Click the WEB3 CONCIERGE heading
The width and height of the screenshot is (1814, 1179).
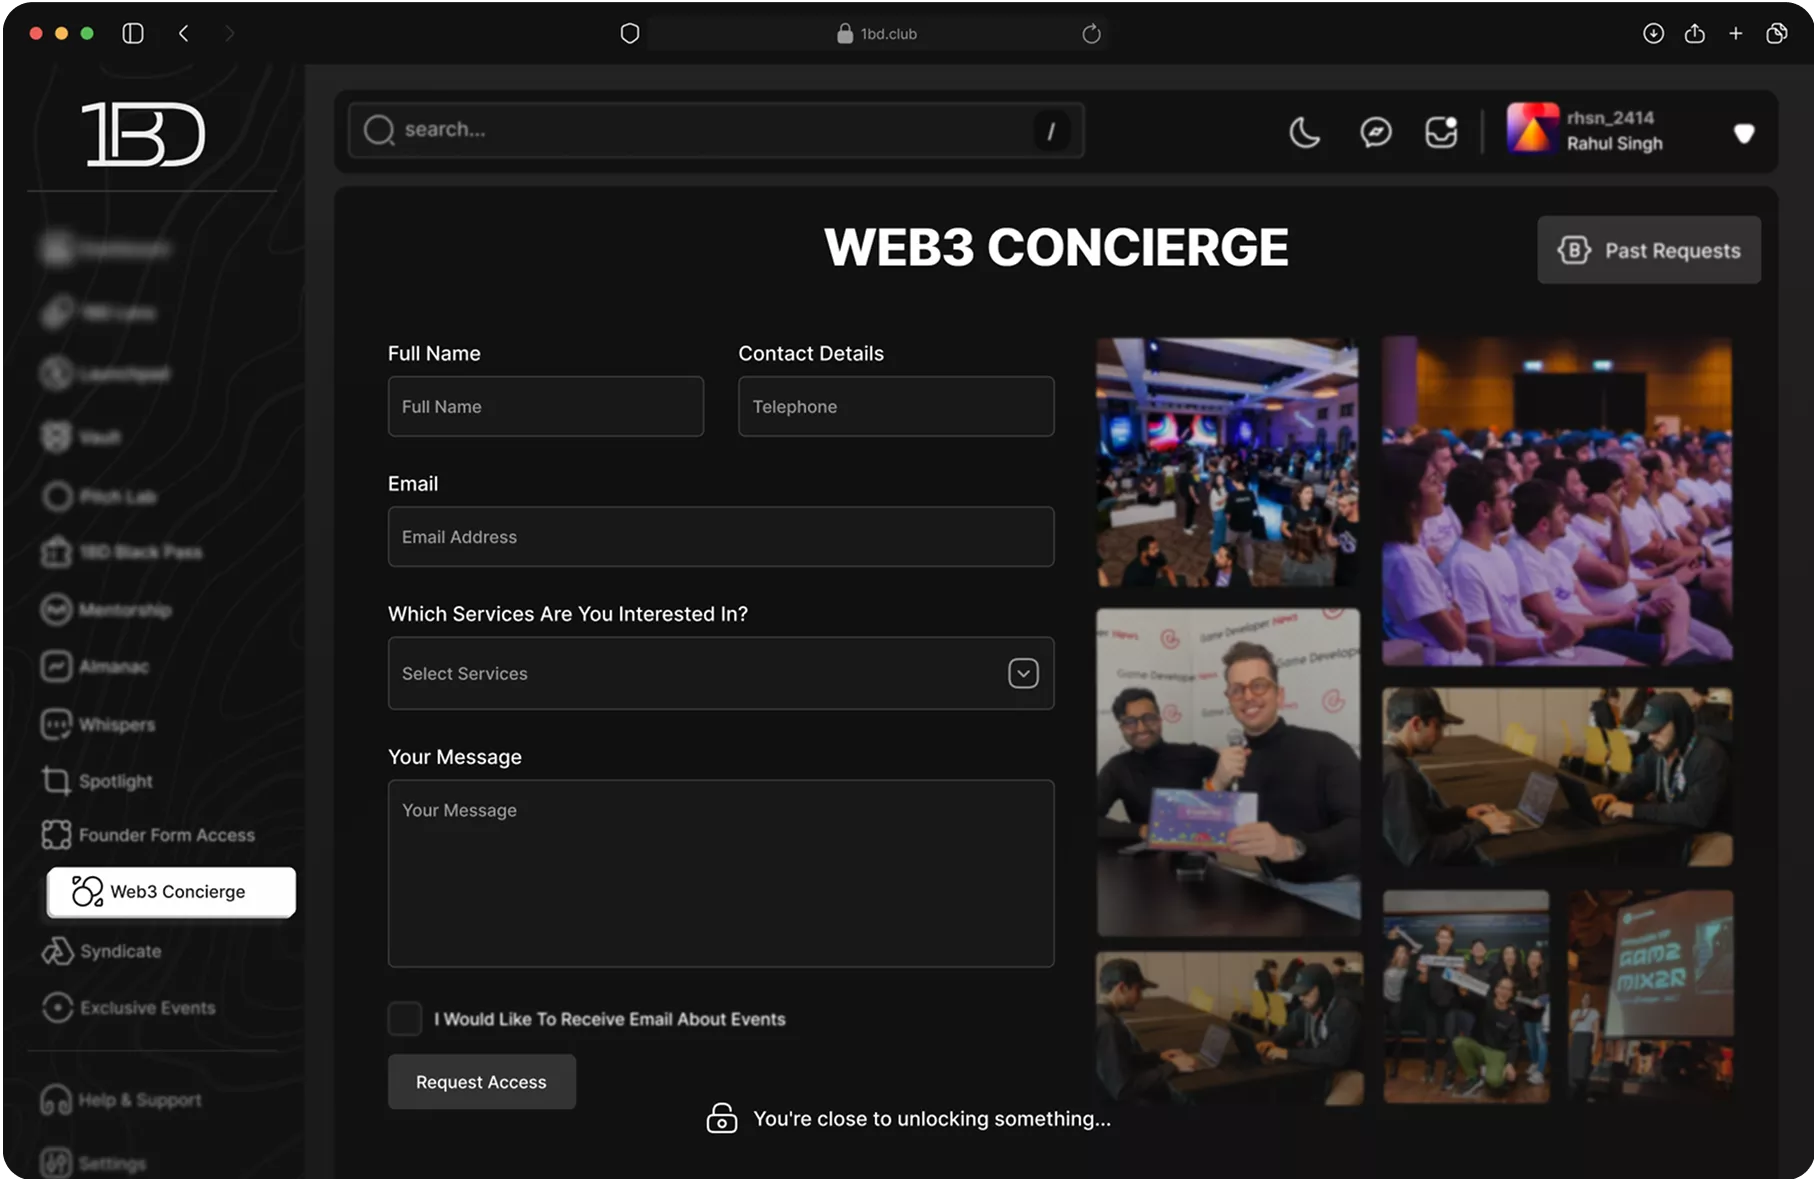[1056, 247]
